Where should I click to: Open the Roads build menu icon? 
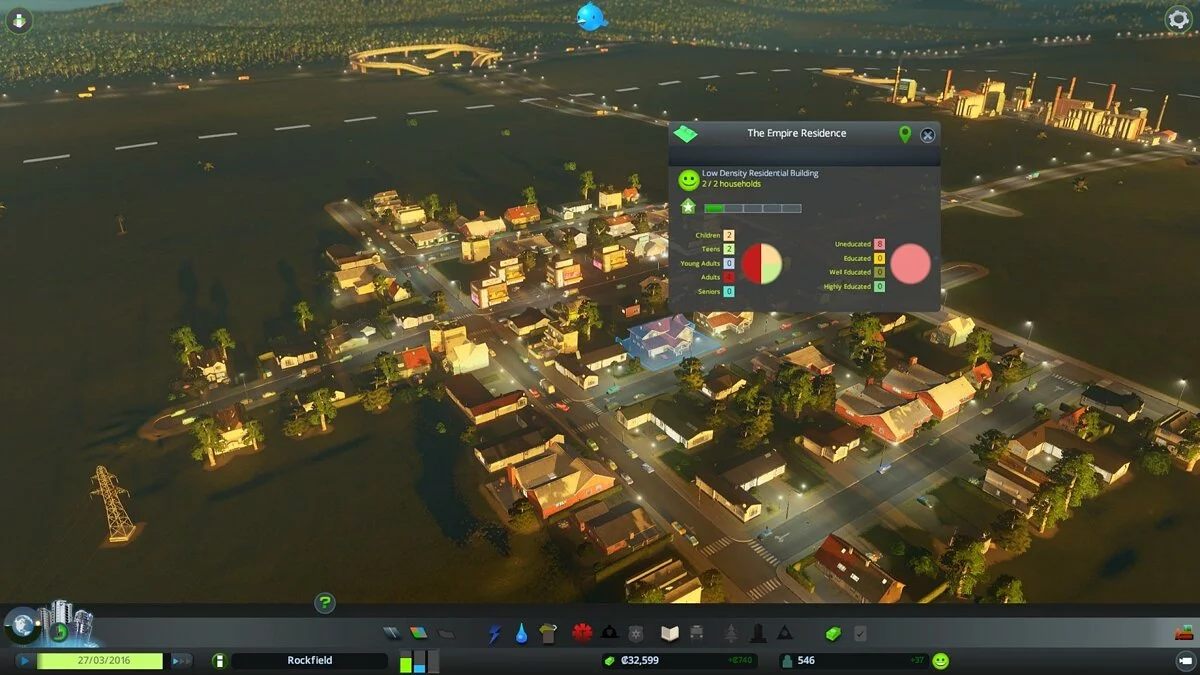click(x=392, y=633)
